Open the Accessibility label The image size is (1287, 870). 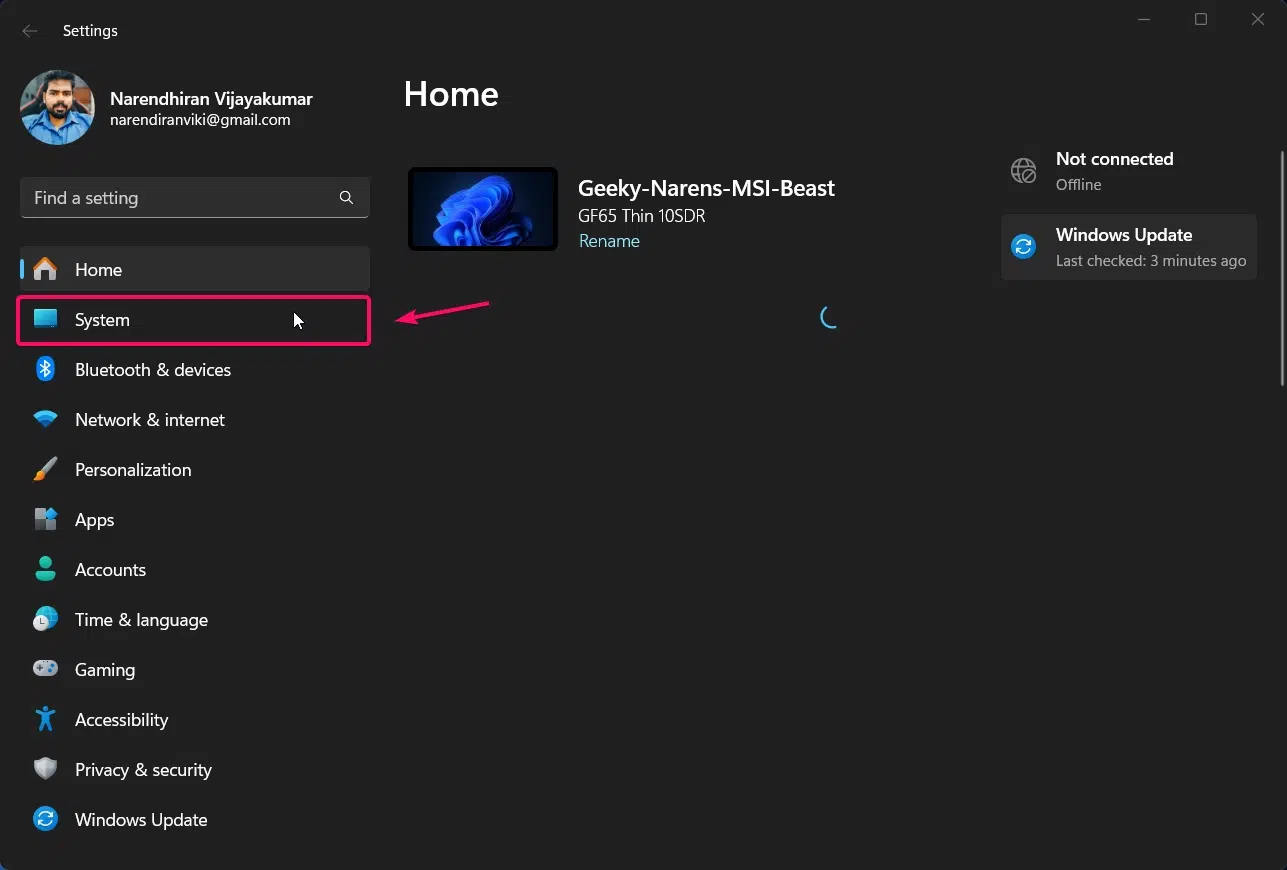[121, 720]
